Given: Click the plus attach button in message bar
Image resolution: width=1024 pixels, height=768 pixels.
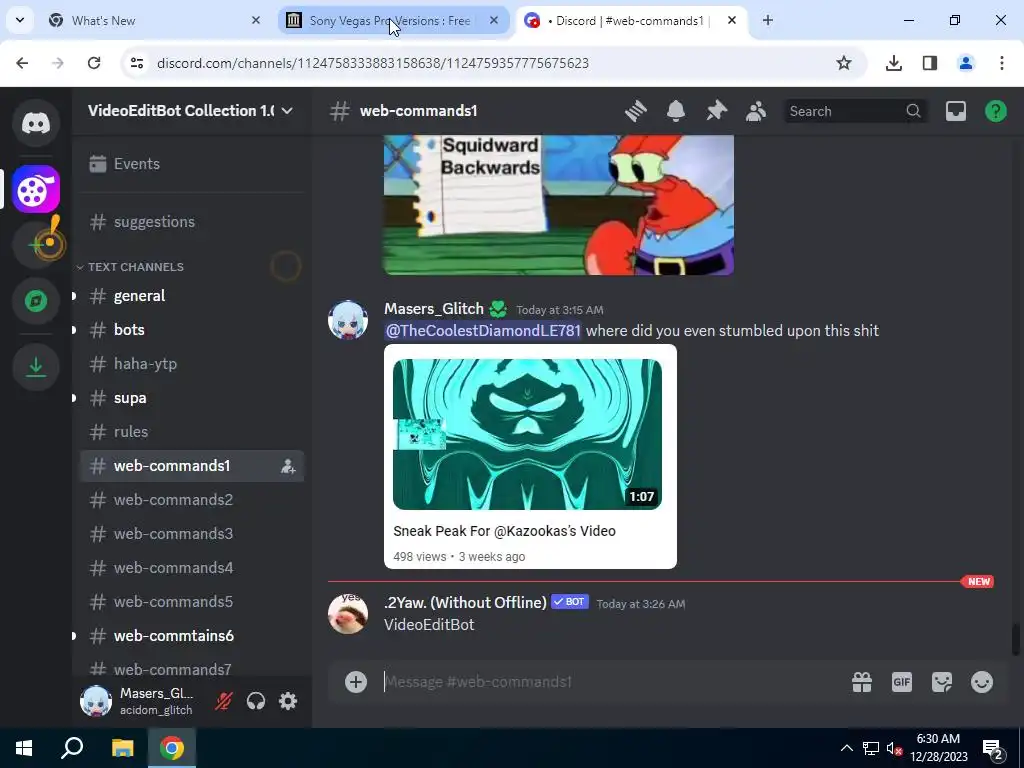Looking at the screenshot, I should click(x=356, y=682).
